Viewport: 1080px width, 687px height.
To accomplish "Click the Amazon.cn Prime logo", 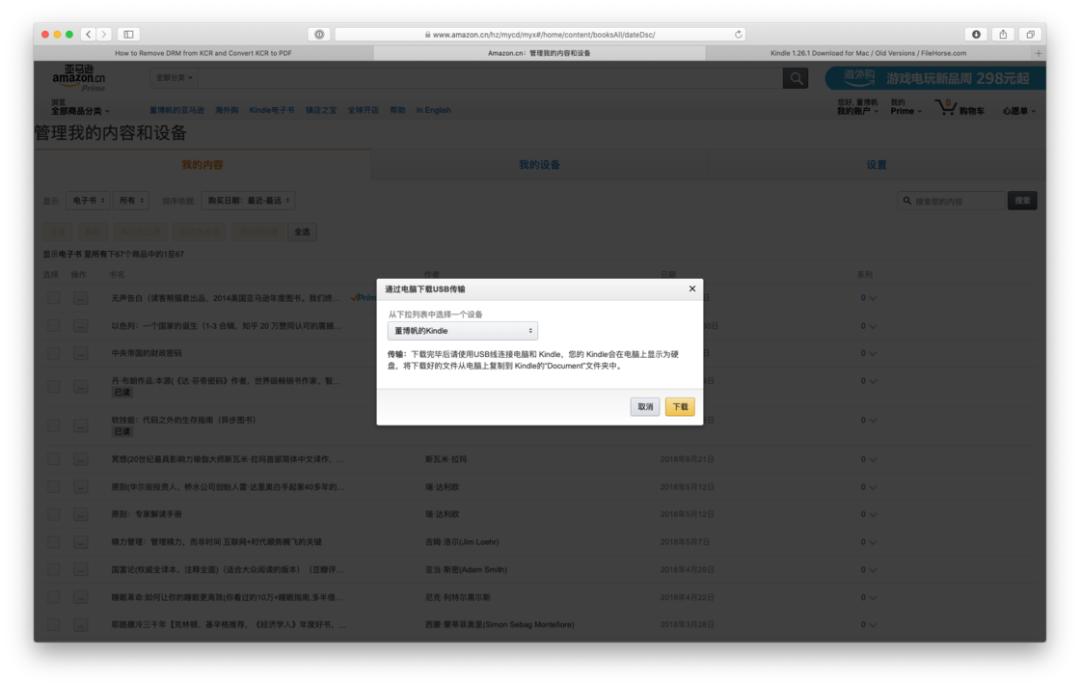I will [79, 79].
